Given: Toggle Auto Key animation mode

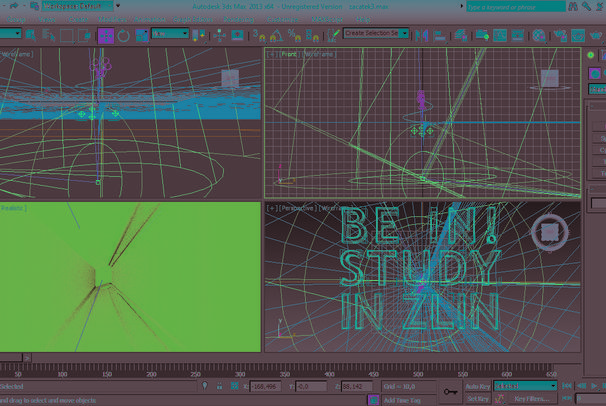Looking at the screenshot, I should (478, 385).
